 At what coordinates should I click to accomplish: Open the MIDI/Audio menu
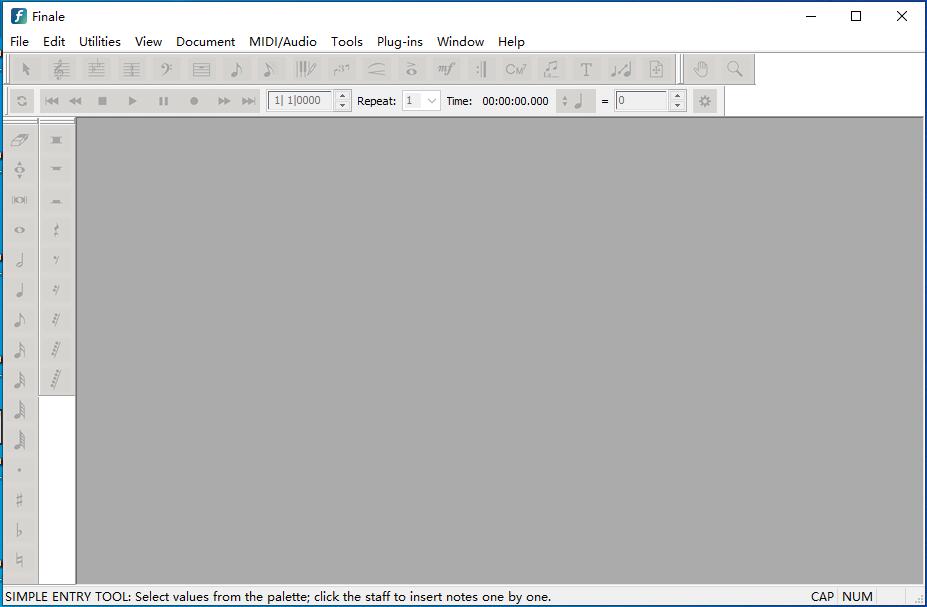(283, 41)
